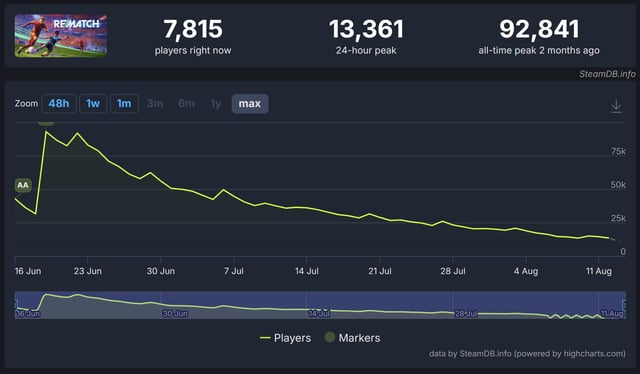The image size is (640, 374).
Task: Click the 4 Aug axis label
Action: 526,271
